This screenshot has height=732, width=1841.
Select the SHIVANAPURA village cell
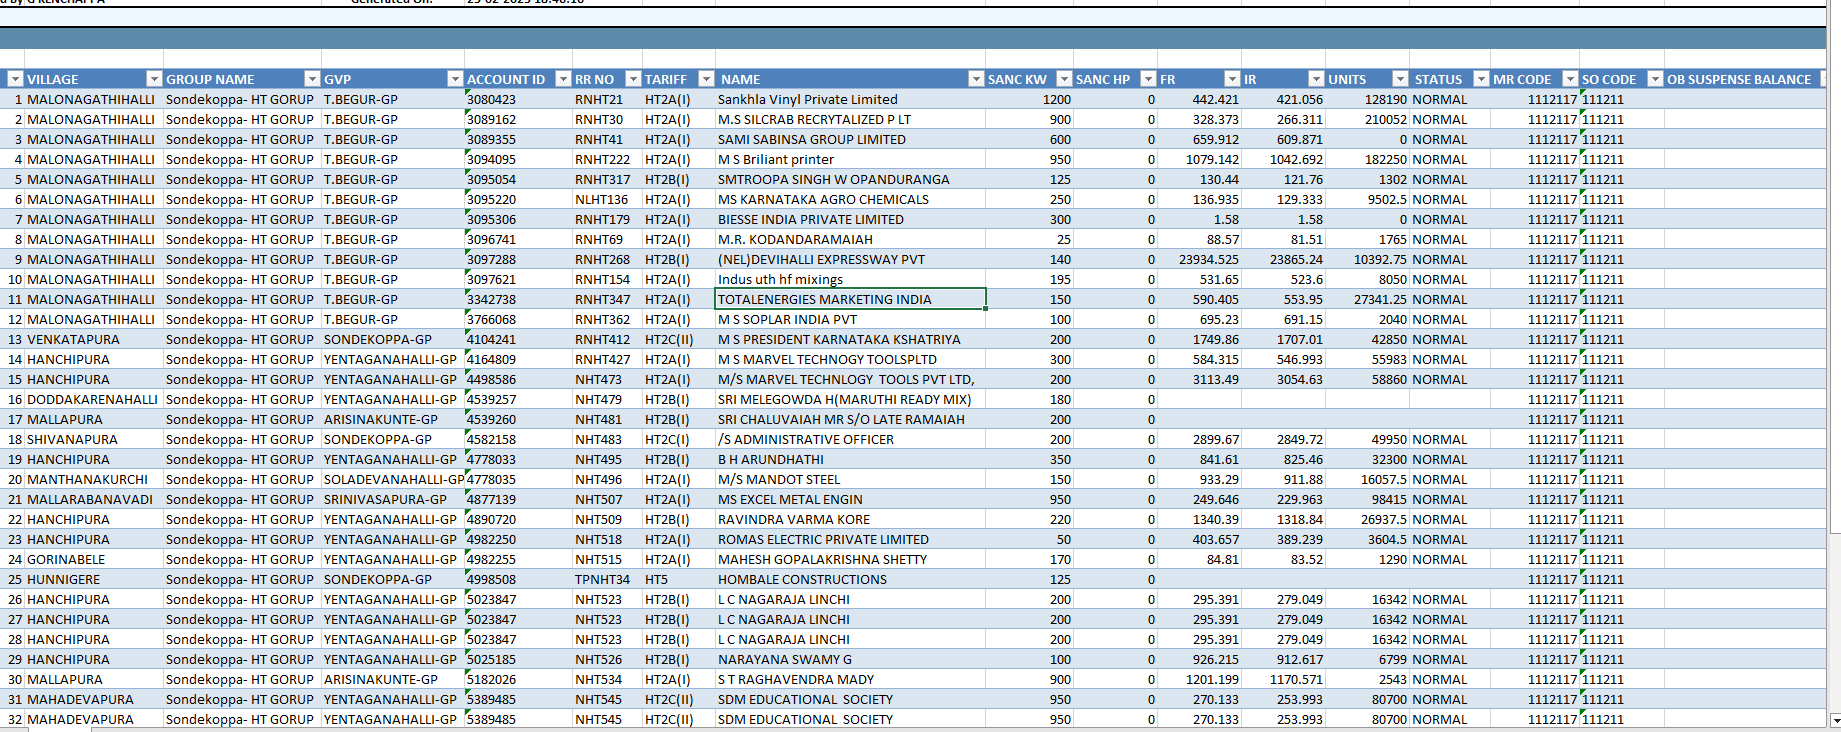coord(94,439)
